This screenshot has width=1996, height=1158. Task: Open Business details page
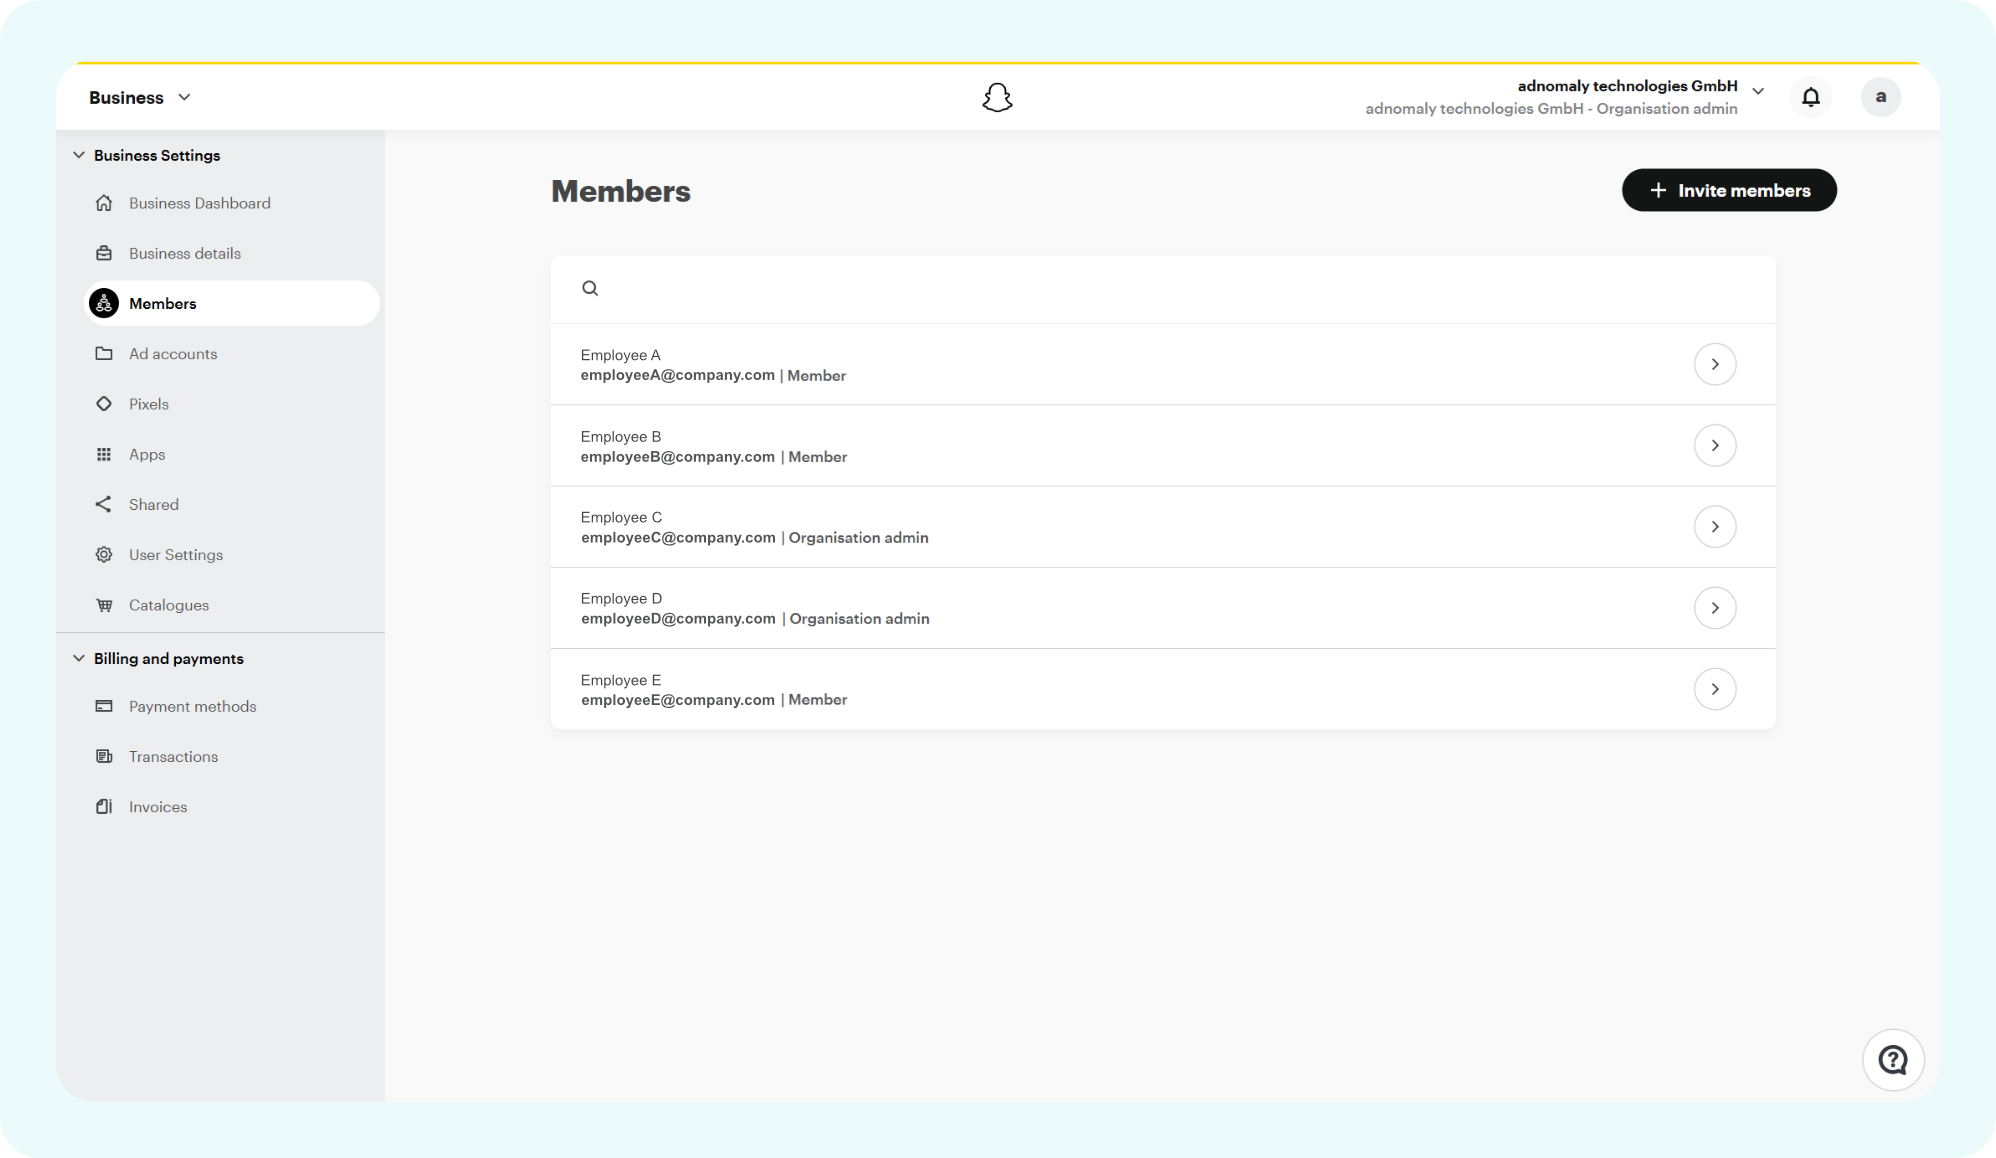(x=185, y=253)
